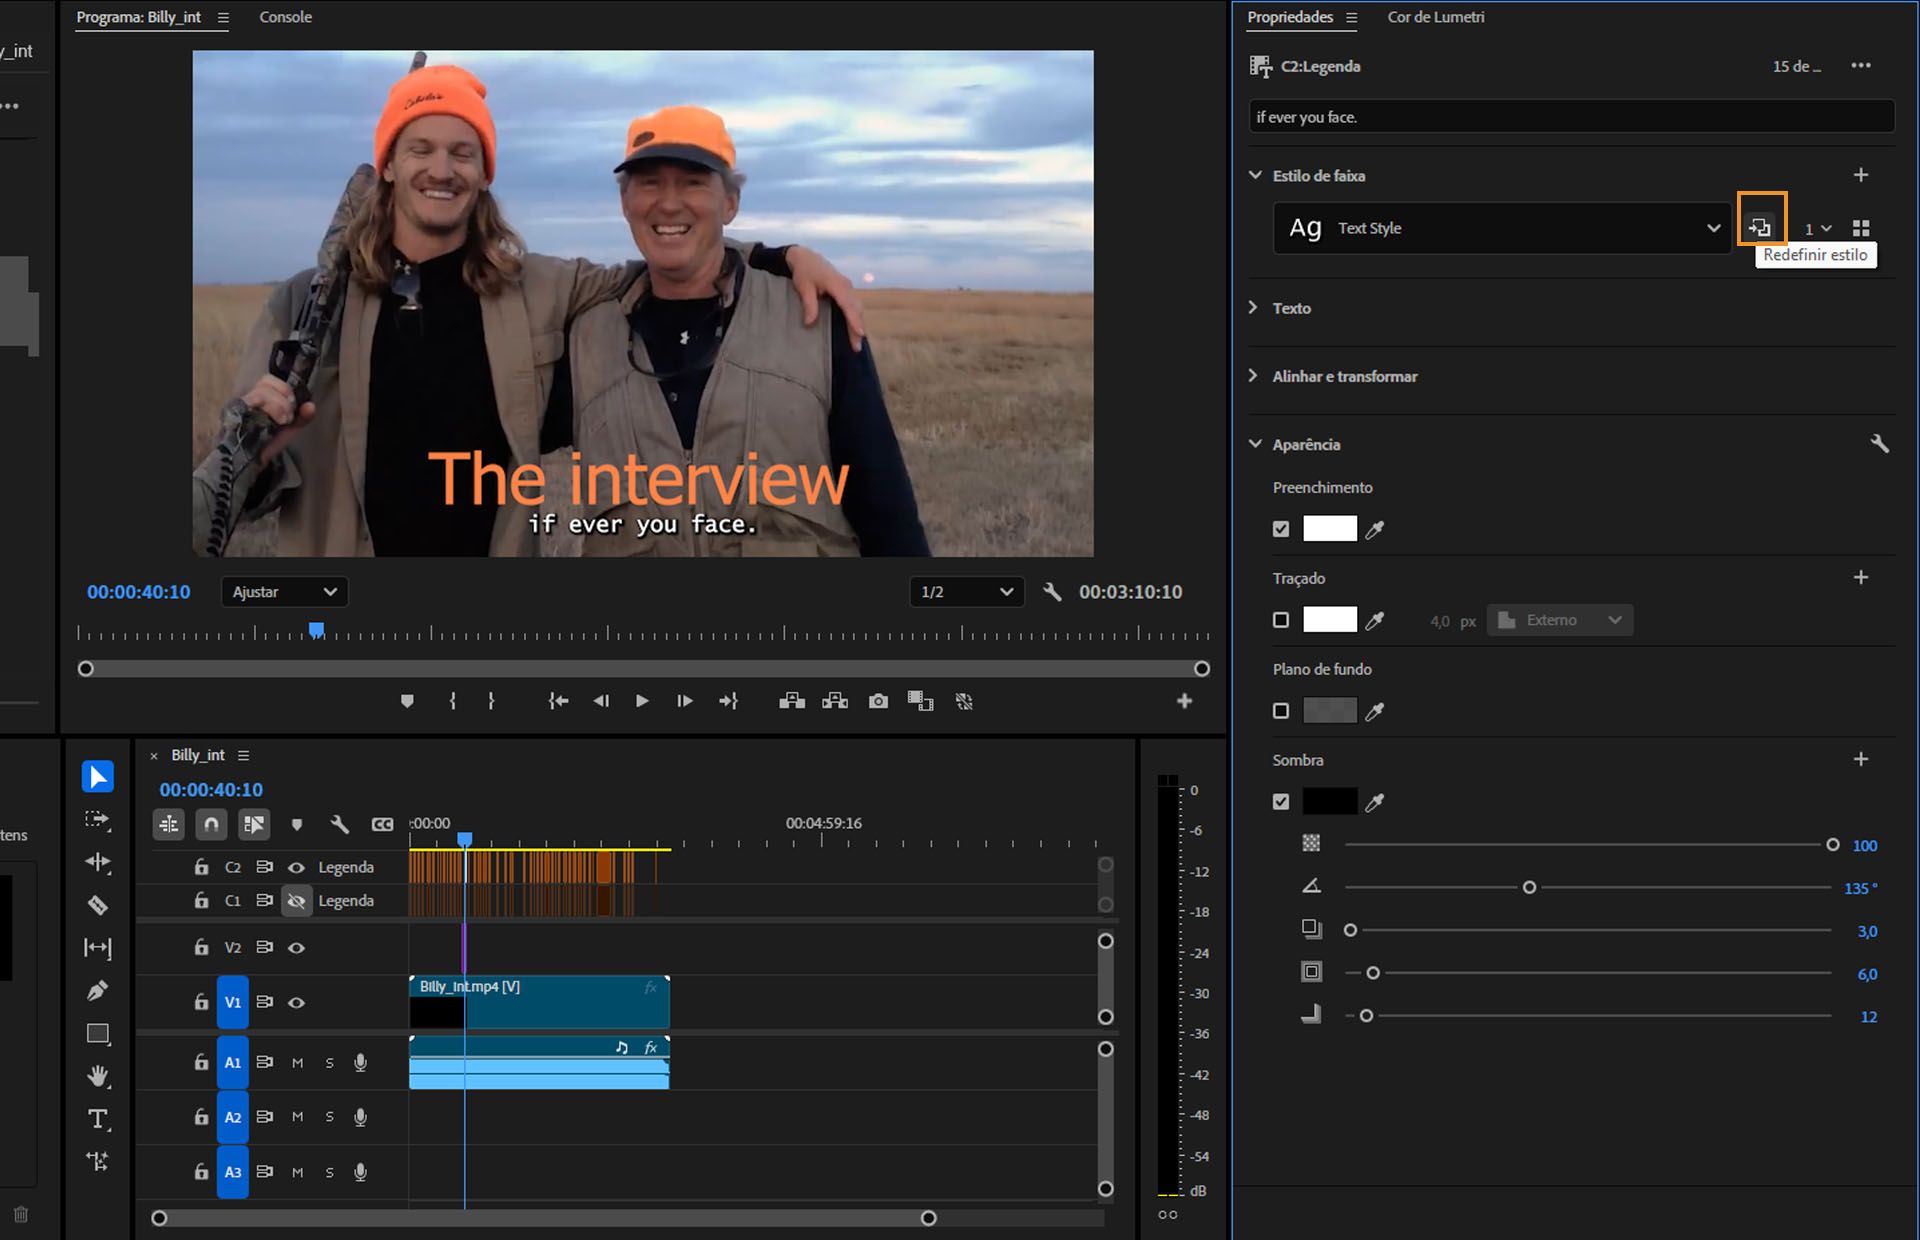Select the Hand tool

98,1076
